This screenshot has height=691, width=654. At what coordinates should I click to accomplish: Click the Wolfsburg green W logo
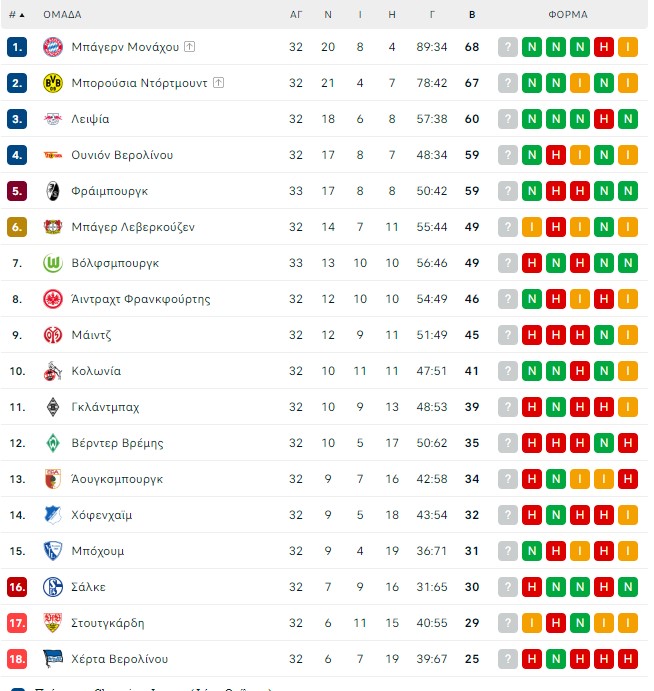pyautogui.click(x=52, y=263)
